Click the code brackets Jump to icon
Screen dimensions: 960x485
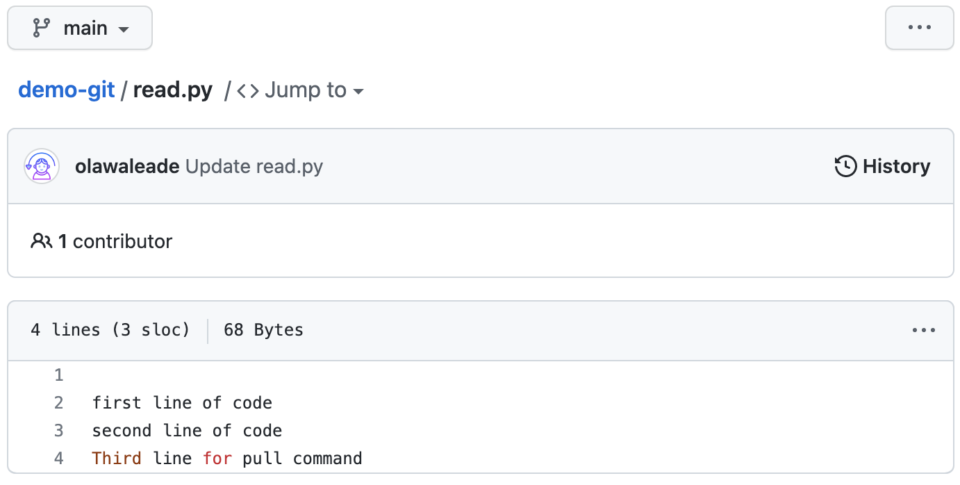[x=248, y=91]
